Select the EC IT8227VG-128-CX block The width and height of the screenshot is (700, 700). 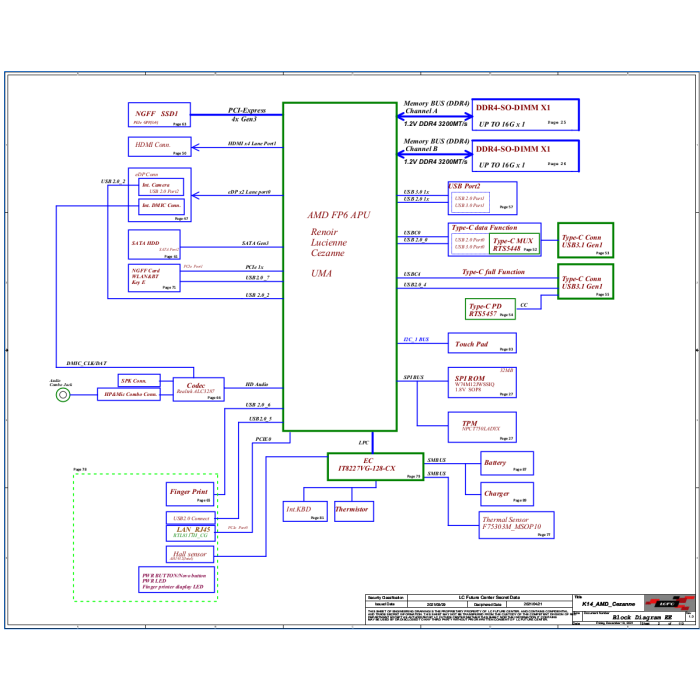(375, 467)
